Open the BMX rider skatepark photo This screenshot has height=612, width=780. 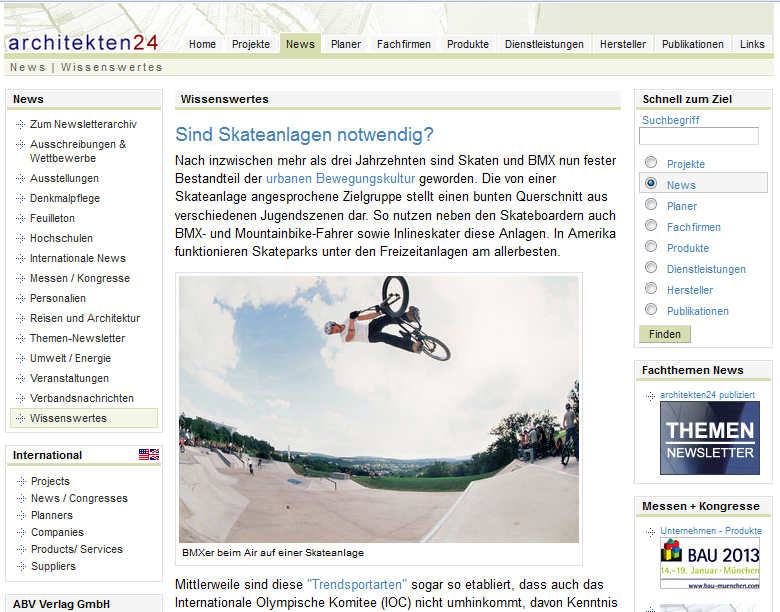379,409
